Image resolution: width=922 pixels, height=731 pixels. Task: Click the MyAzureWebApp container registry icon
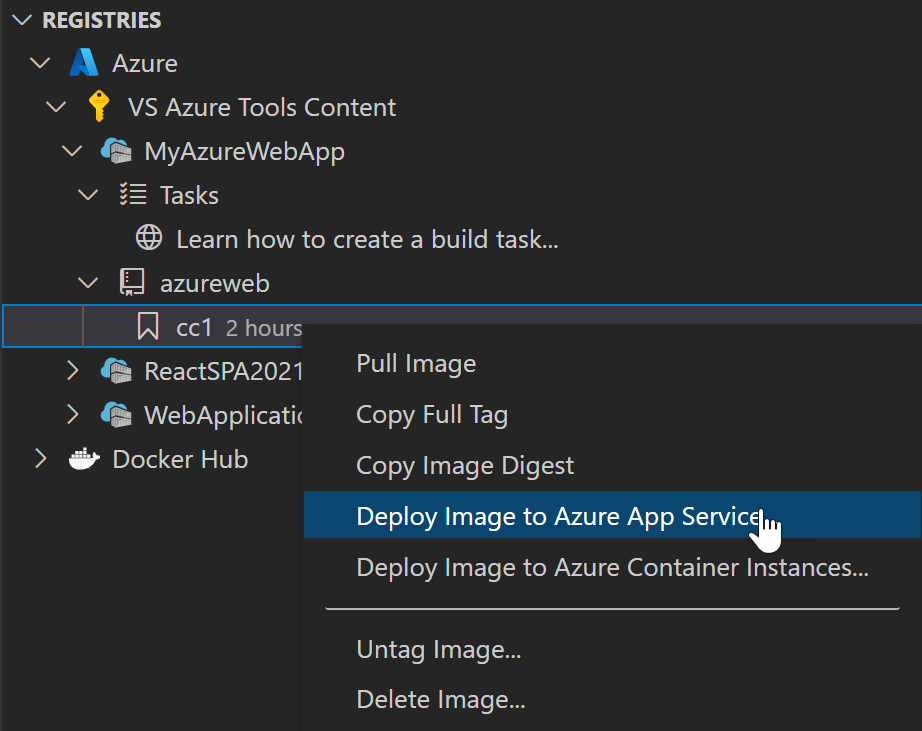pyautogui.click(x=116, y=151)
